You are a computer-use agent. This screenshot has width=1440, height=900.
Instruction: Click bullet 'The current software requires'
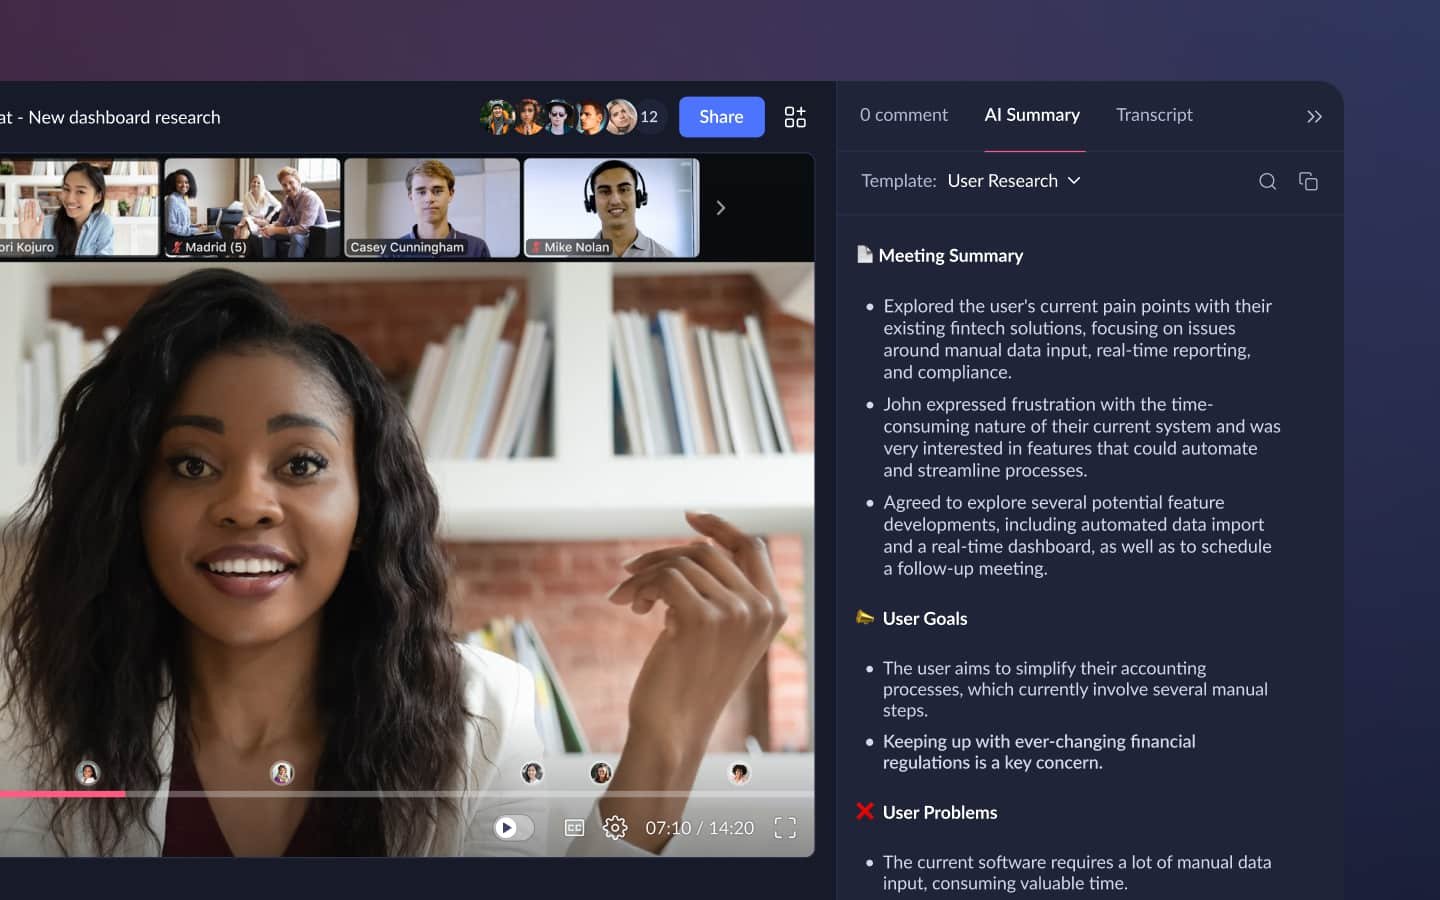1077,873
